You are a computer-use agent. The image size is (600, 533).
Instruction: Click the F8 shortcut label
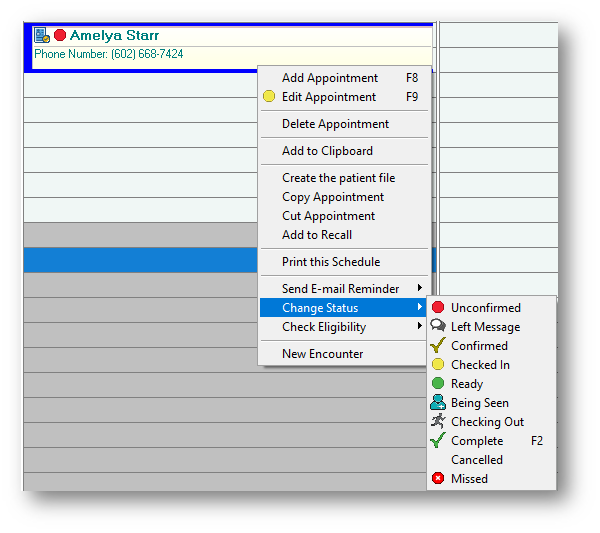(412, 78)
